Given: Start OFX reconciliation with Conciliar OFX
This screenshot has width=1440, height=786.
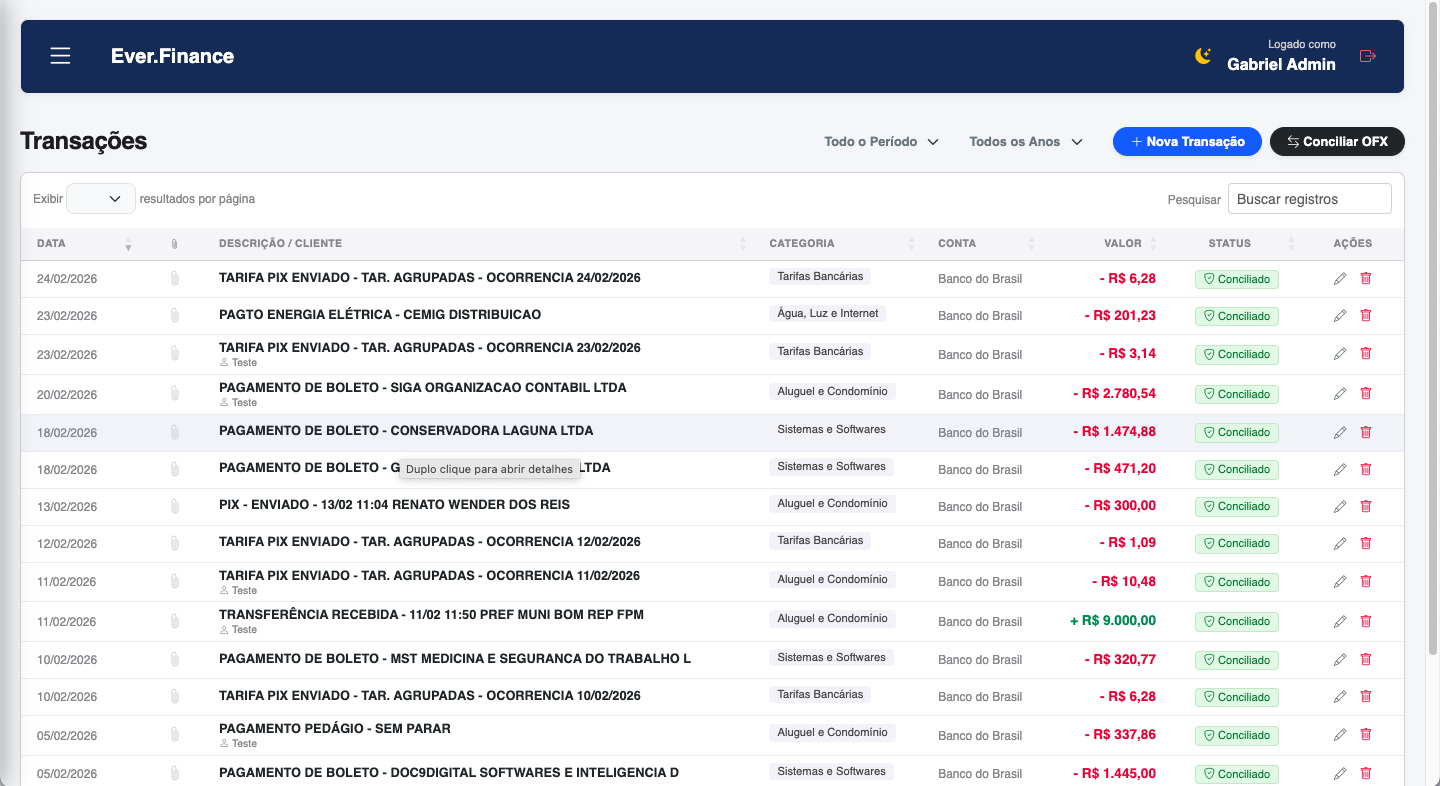Looking at the screenshot, I should click(1337, 141).
